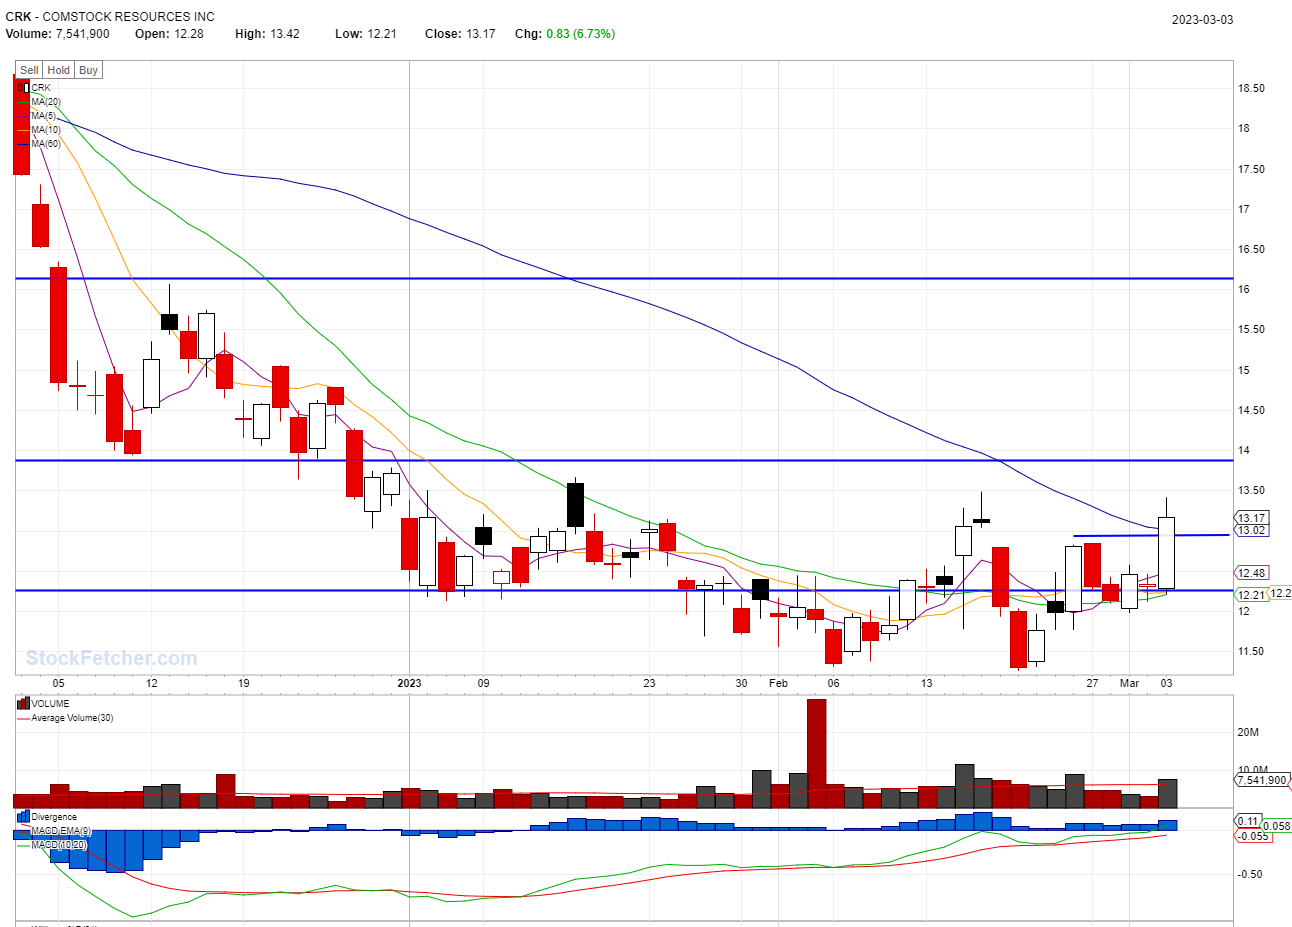The width and height of the screenshot is (1292, 927).
Task: Click the Buy button
Action: [89, 70]
